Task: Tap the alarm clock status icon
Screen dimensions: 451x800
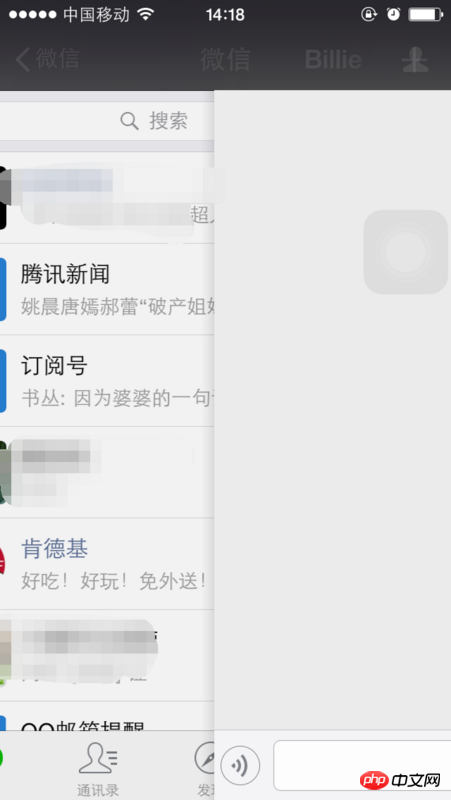Action: [393, 14]
